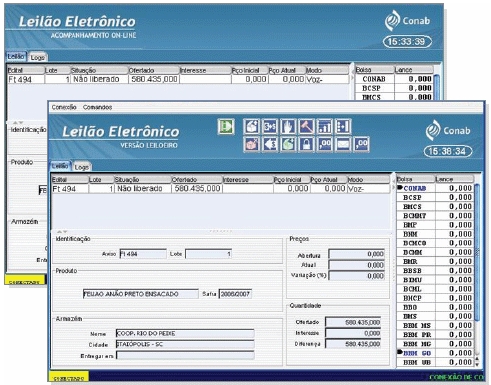This screenshot has height=385, width=491.
Task: Click Não liberado cell in the front window
Action: (x=143, y=189)
